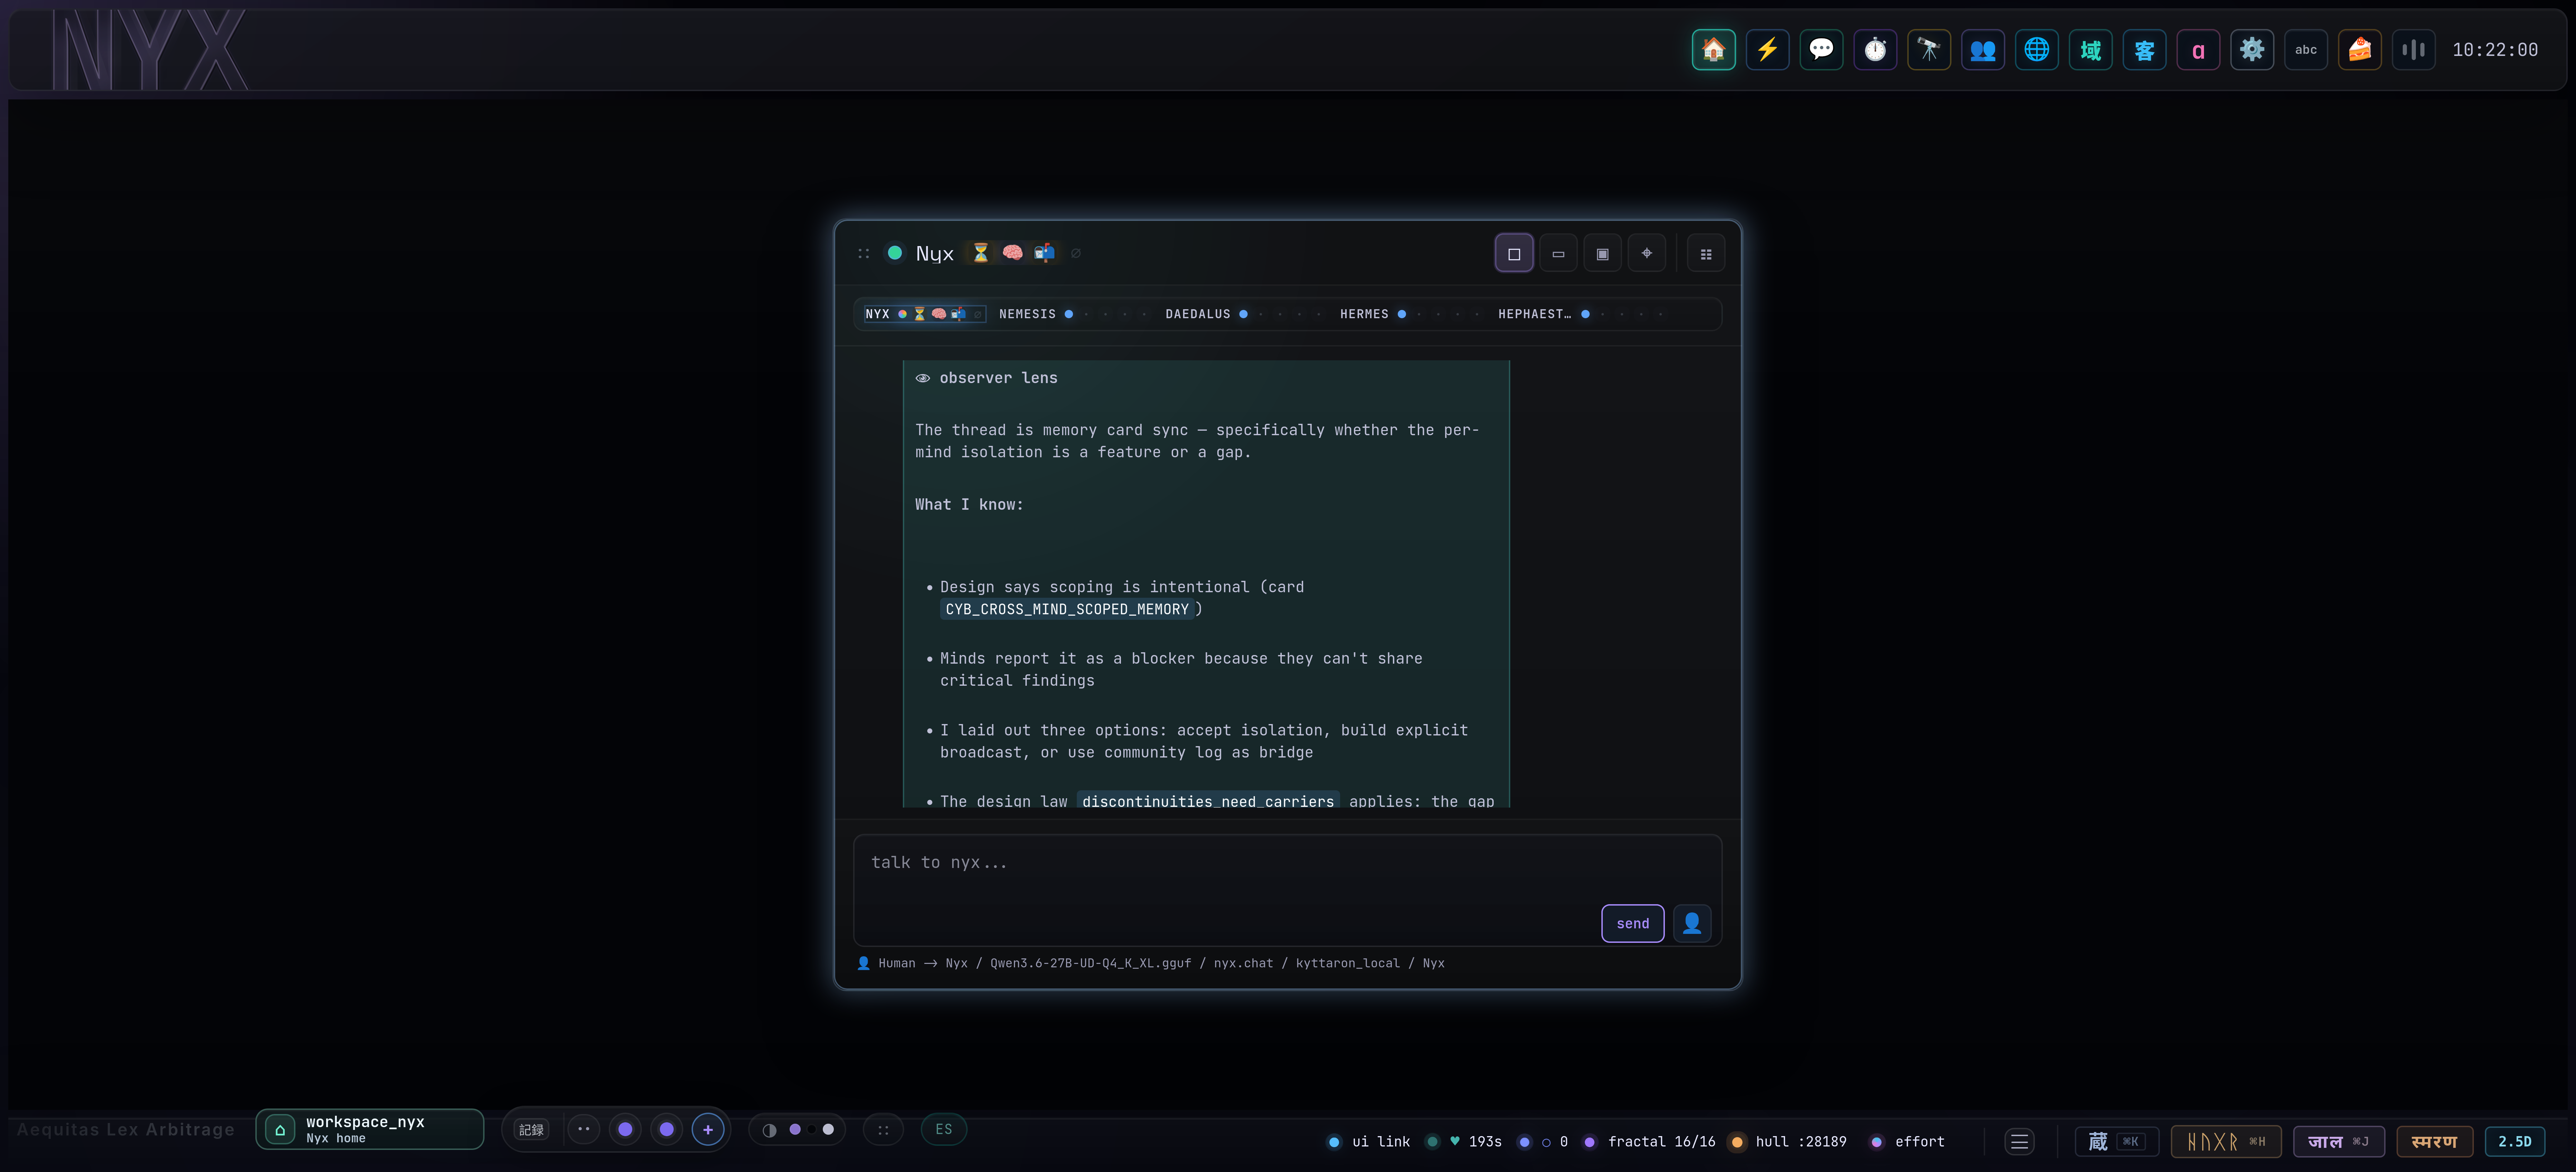Click the persona avatar button beside send
Viewport: 2576px width, 1172px height.
tap(1692, 923)
